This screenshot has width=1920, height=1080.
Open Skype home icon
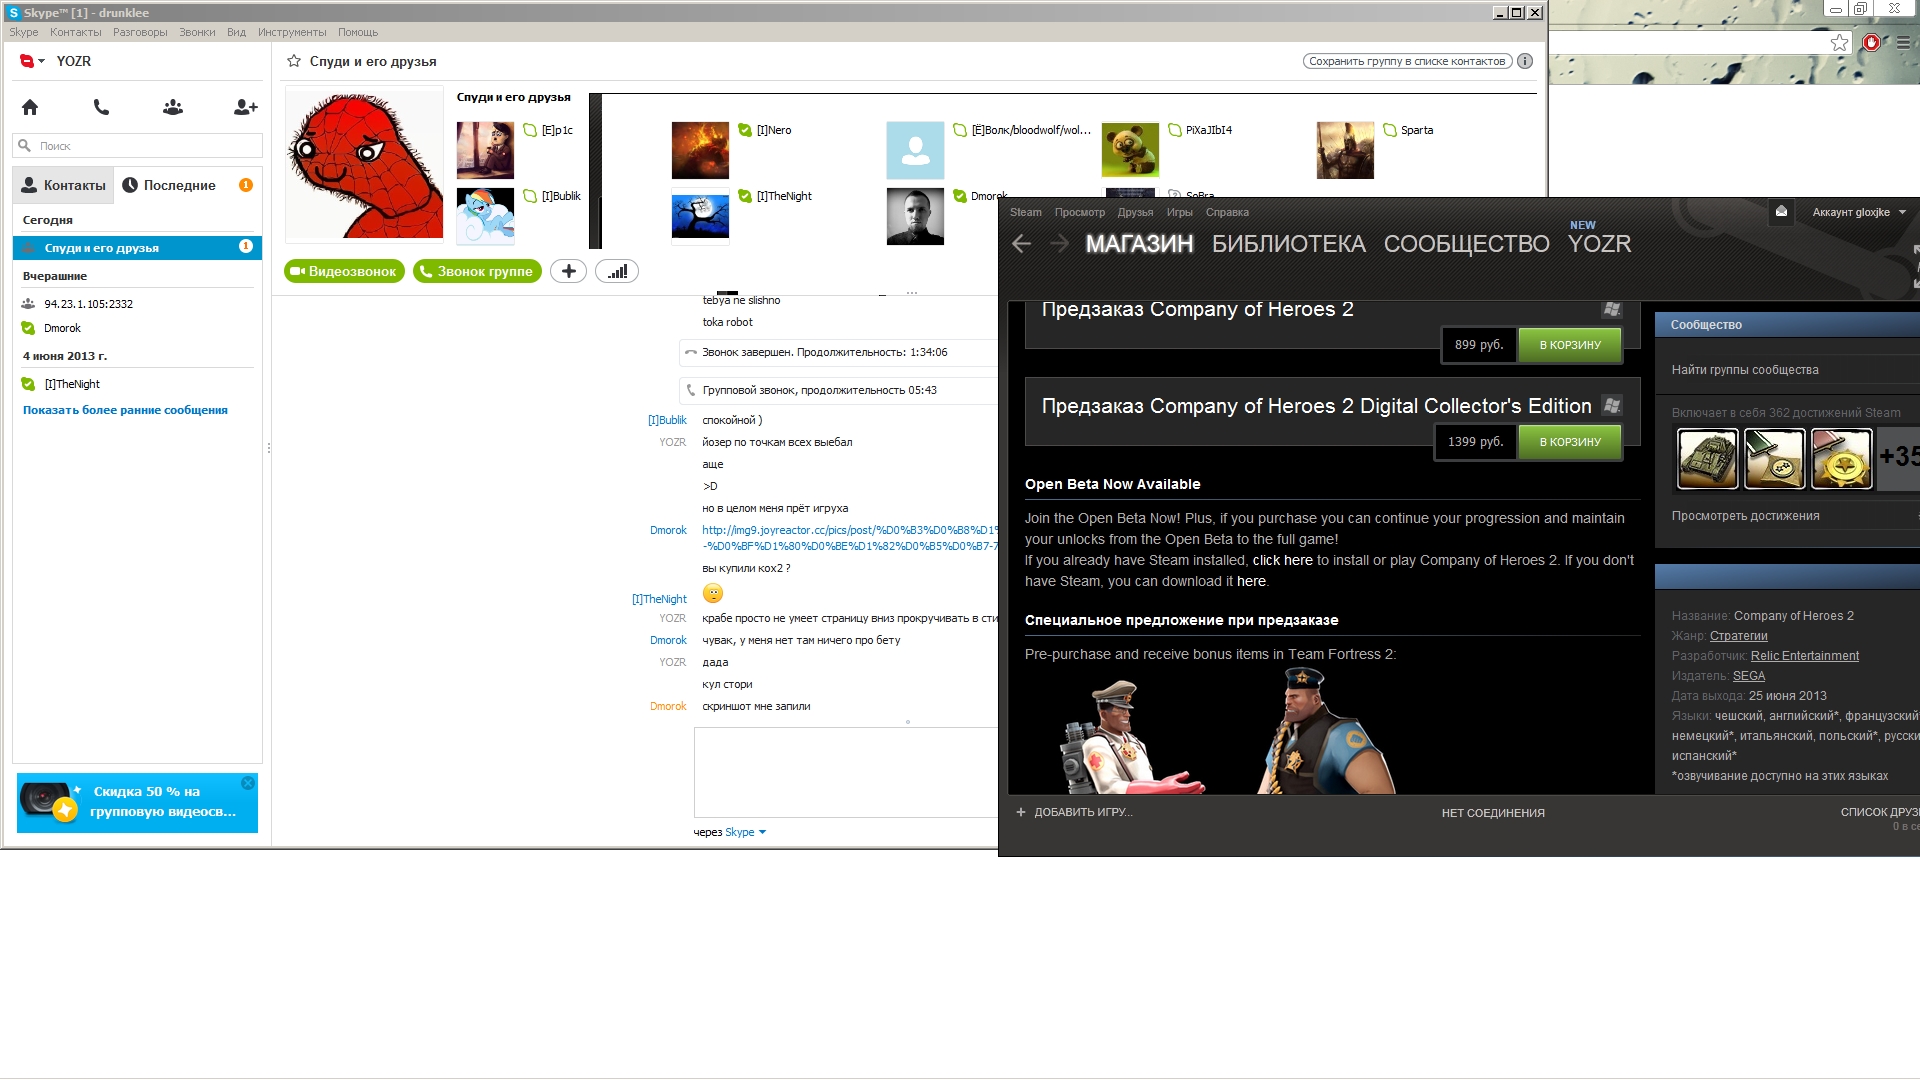click(x=30, y=107)
